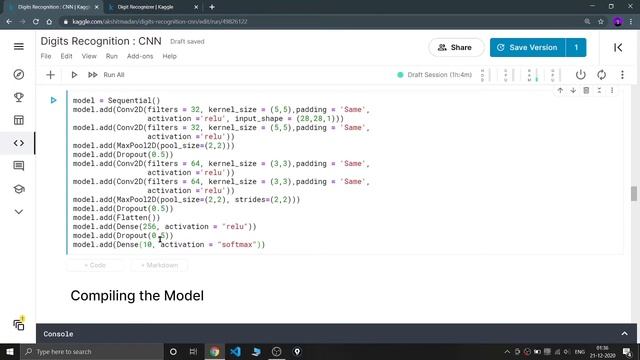
Task: Click Save Version button
Action: tap(527, 47)
